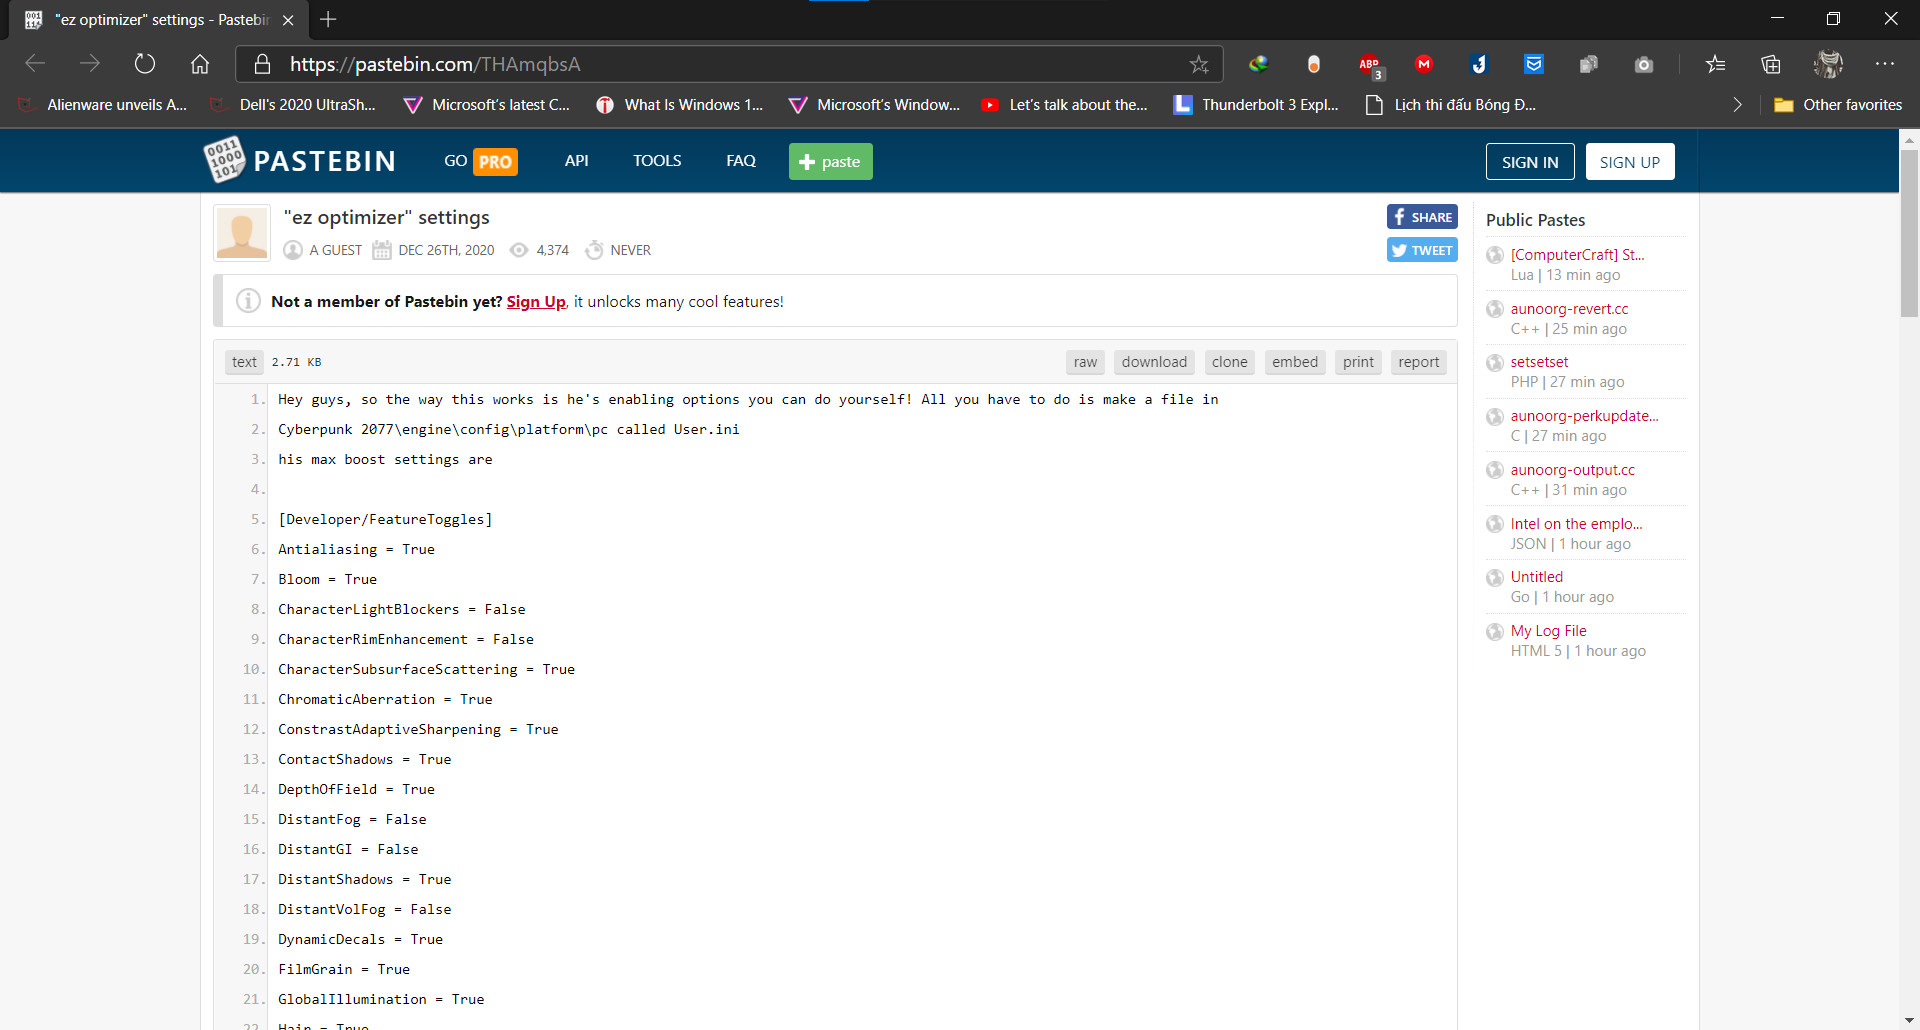
Task: Open the gray copy extension icon
Action: coord(1588,64)
